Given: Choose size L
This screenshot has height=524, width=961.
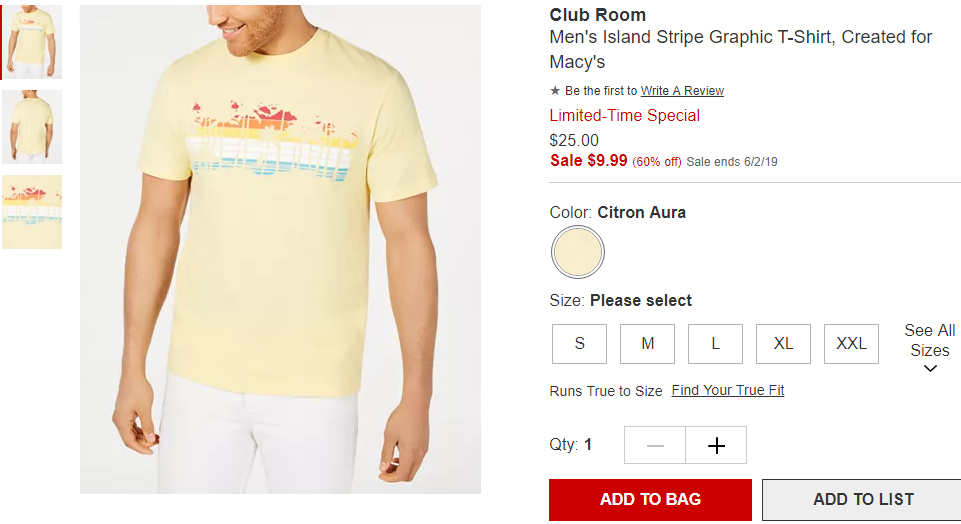Looking at the screenshot, I should tap(715, 344).
